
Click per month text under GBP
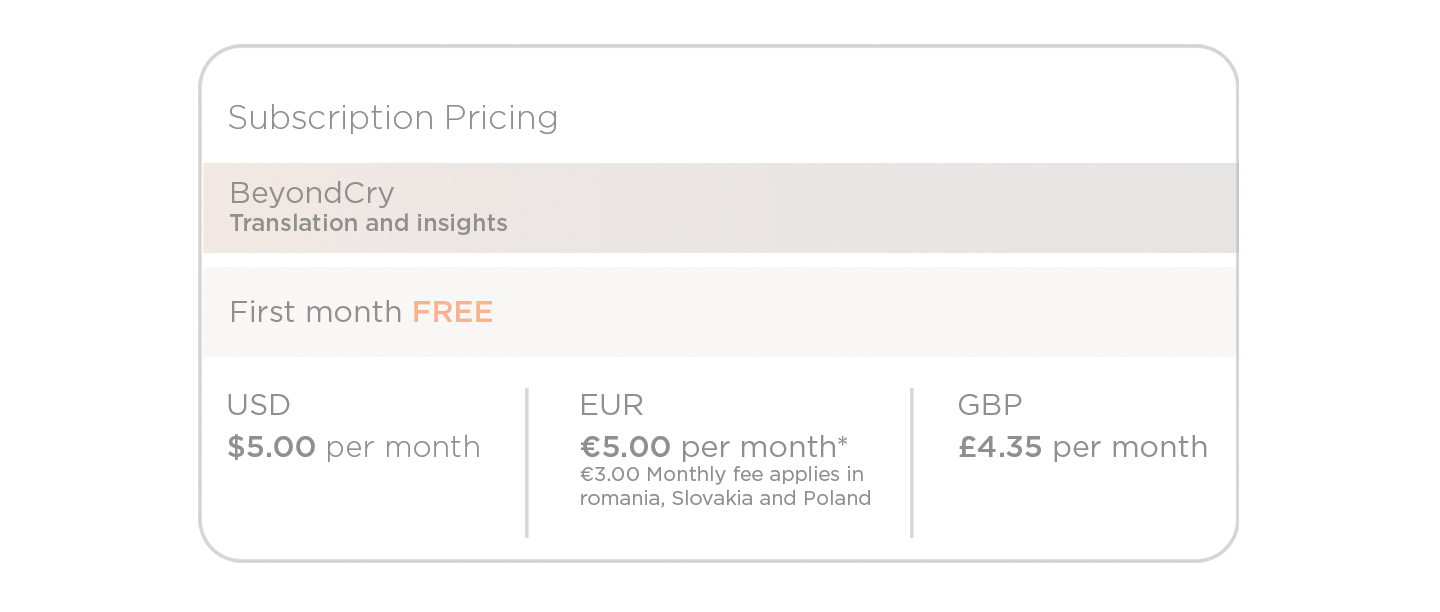[1130, 447]
